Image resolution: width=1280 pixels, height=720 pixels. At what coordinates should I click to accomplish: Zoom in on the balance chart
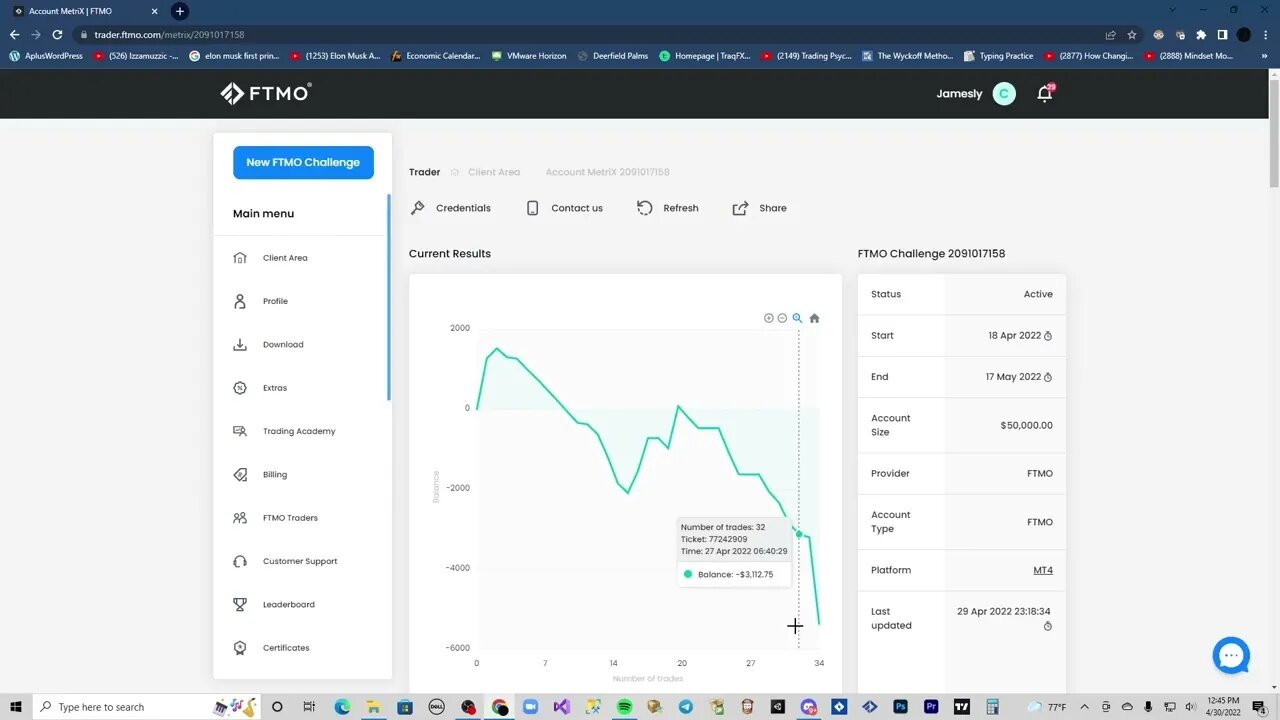click(768, 318)
